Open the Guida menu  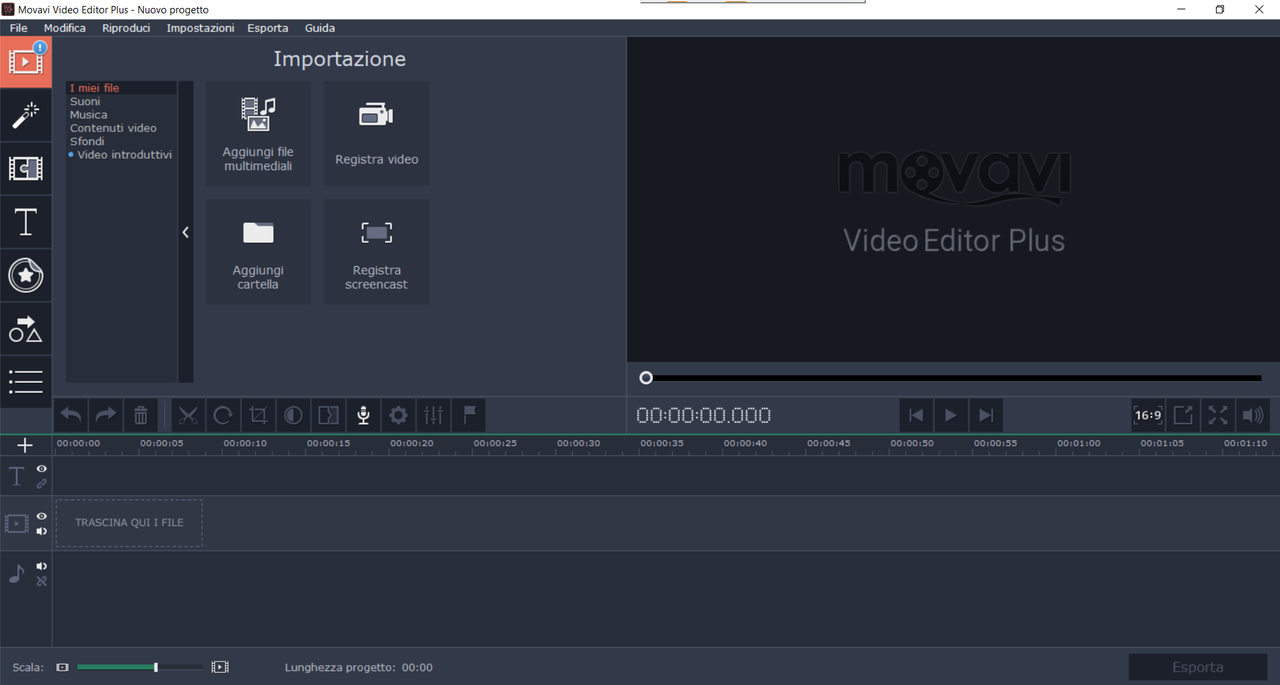[320, 28]
